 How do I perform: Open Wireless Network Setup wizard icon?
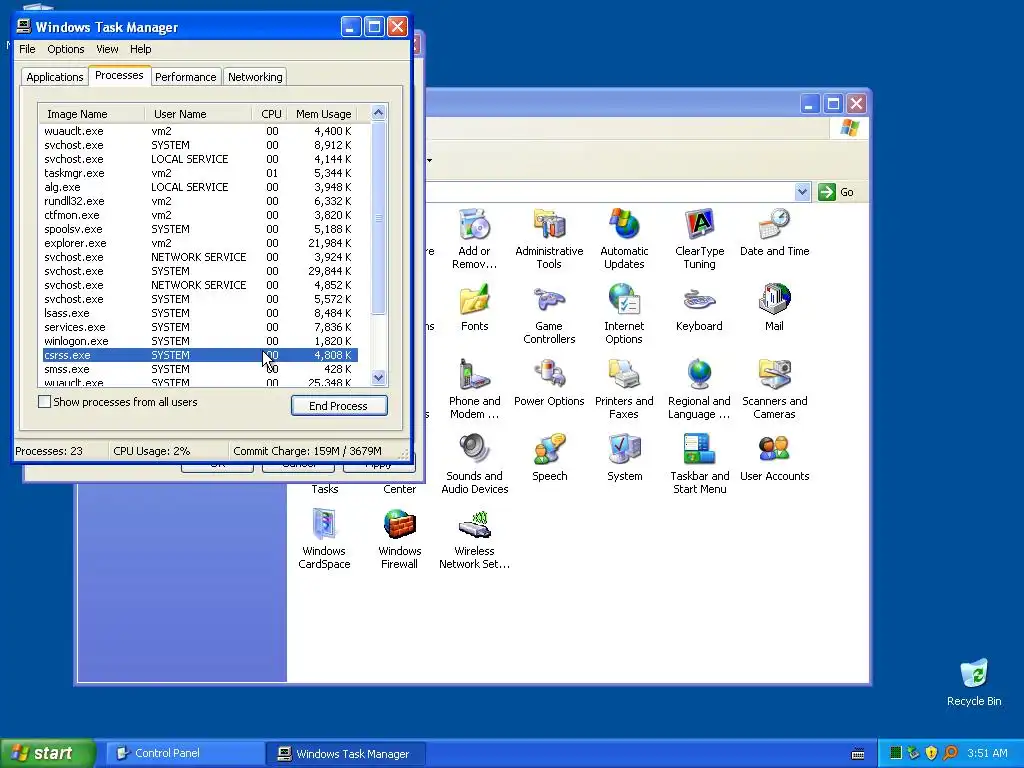(x=474, y=539)
